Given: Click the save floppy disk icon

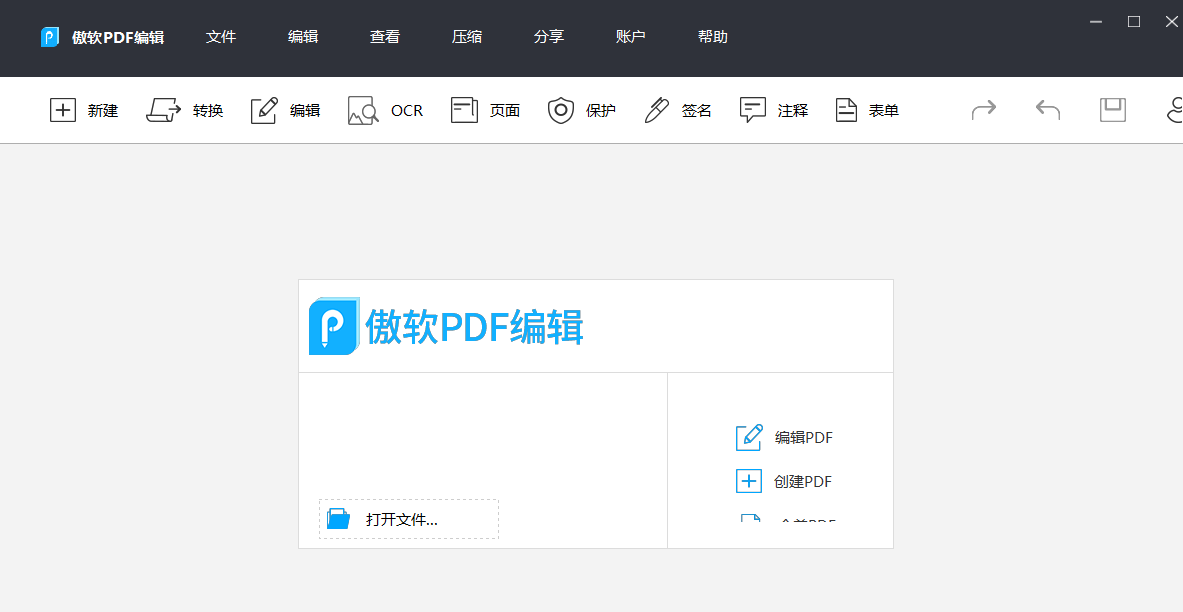Looking at the screenshot, I should [1113, 110].
